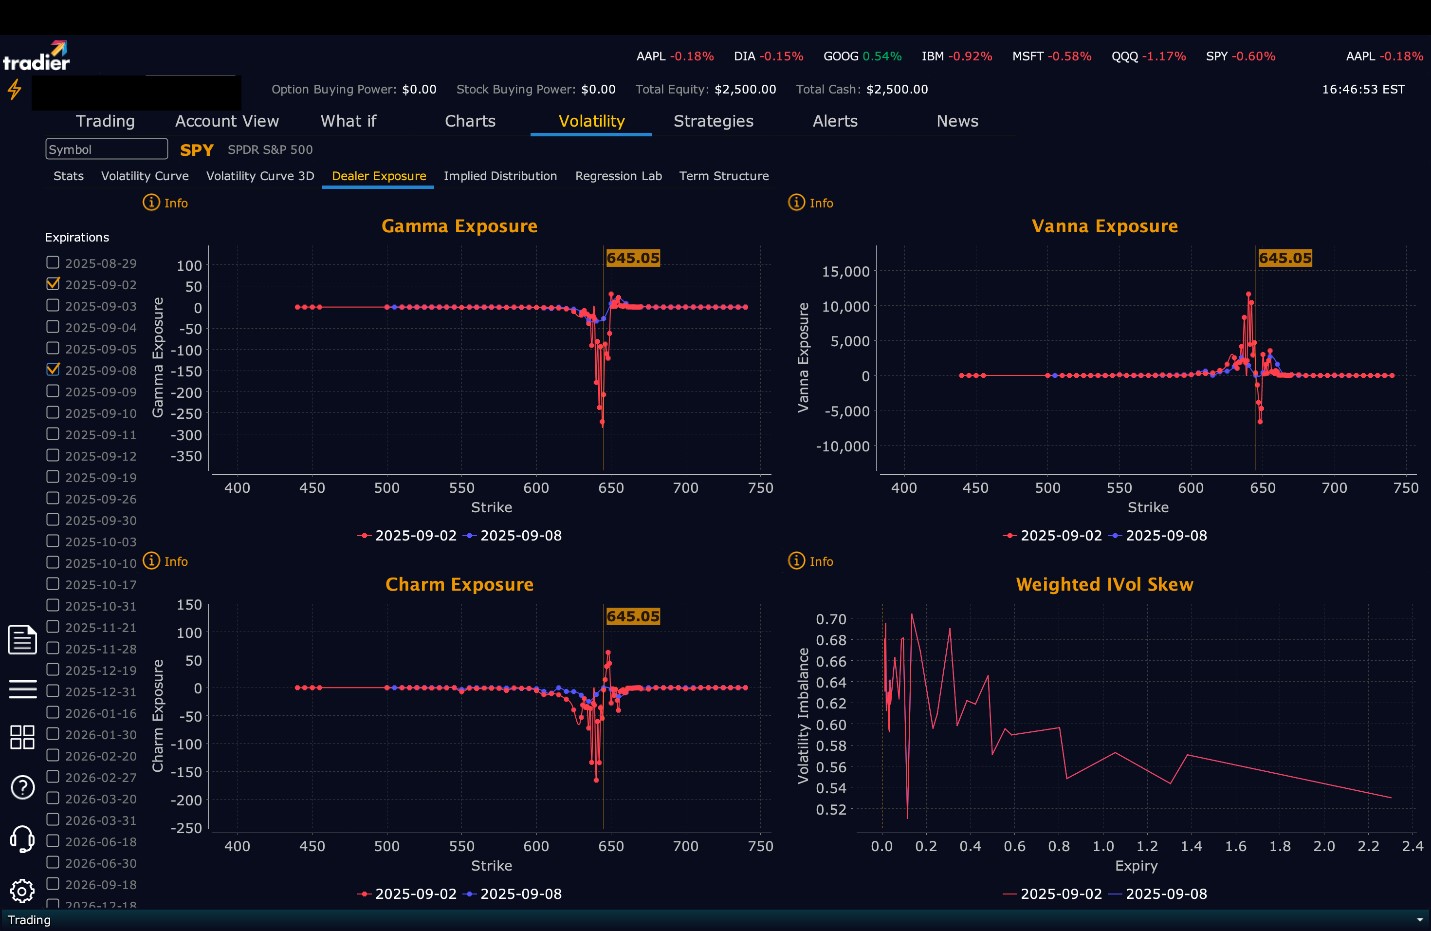
Task: Open the hamburger menu icon in sidebar
Action: pyautogui.click(x=22, y=689)
